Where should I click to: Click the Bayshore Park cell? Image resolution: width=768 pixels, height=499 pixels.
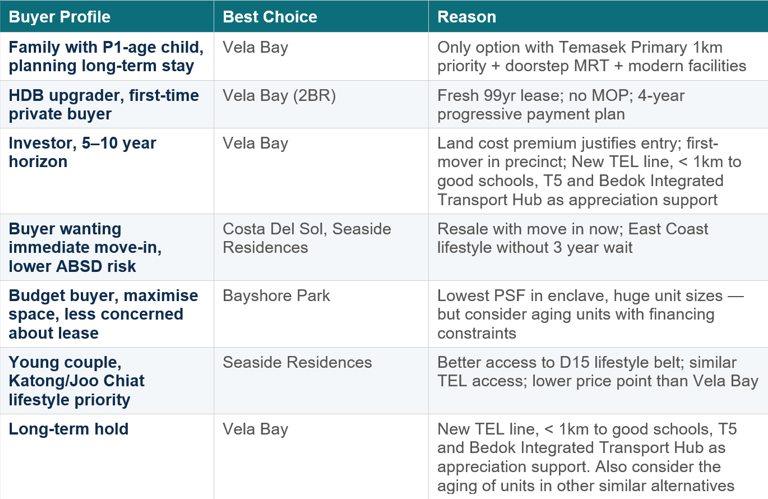tap(276, 296)
